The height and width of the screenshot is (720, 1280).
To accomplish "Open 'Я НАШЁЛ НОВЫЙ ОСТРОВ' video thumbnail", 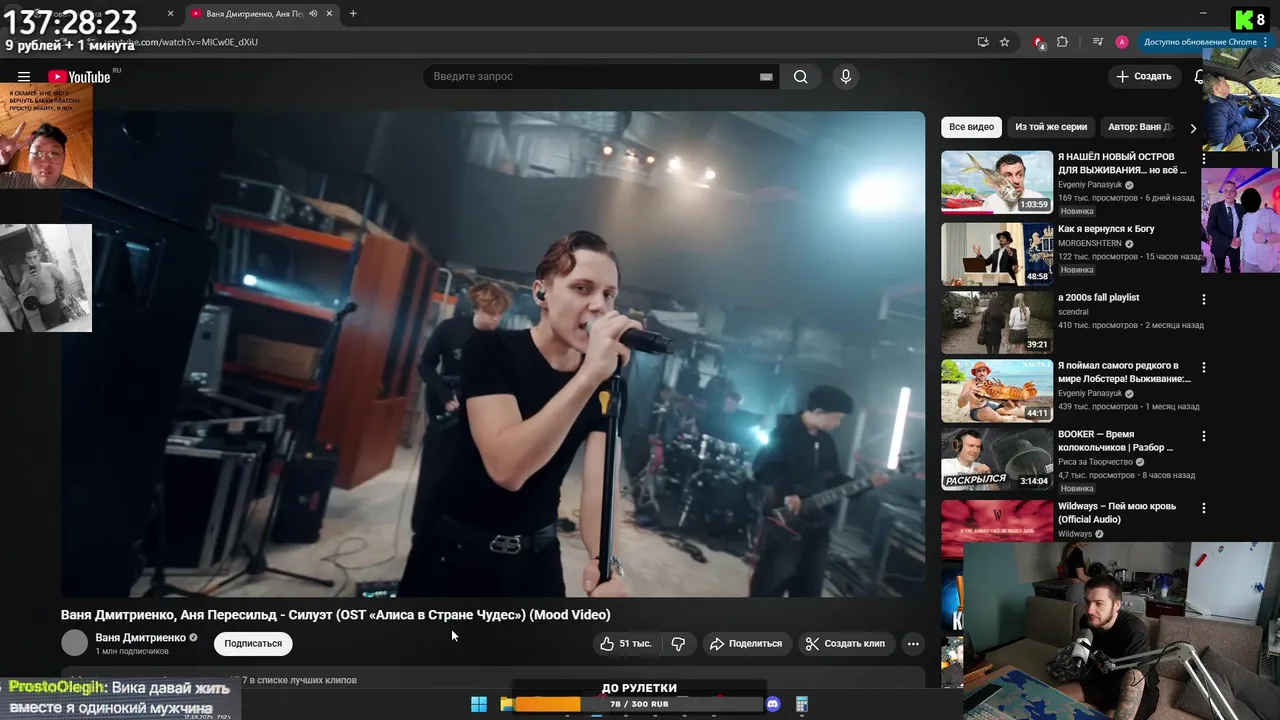I will 997,182.
